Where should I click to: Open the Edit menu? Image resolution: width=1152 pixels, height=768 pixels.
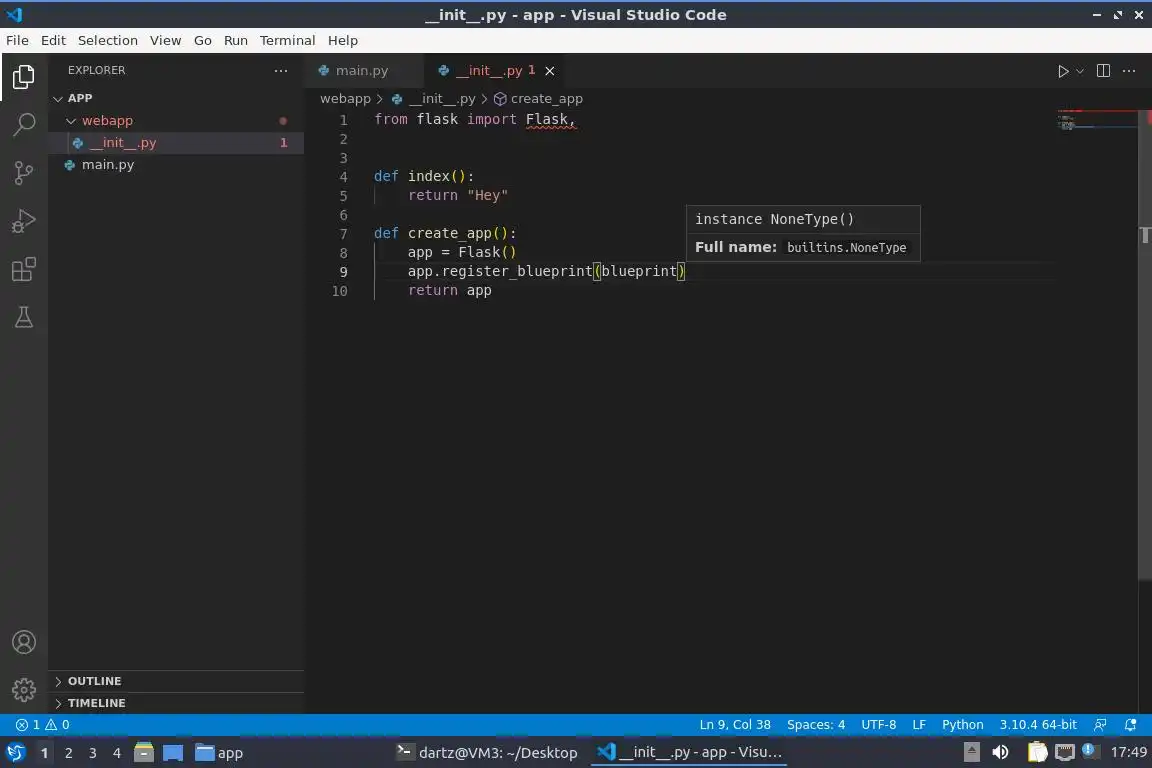tap(53, 40)
